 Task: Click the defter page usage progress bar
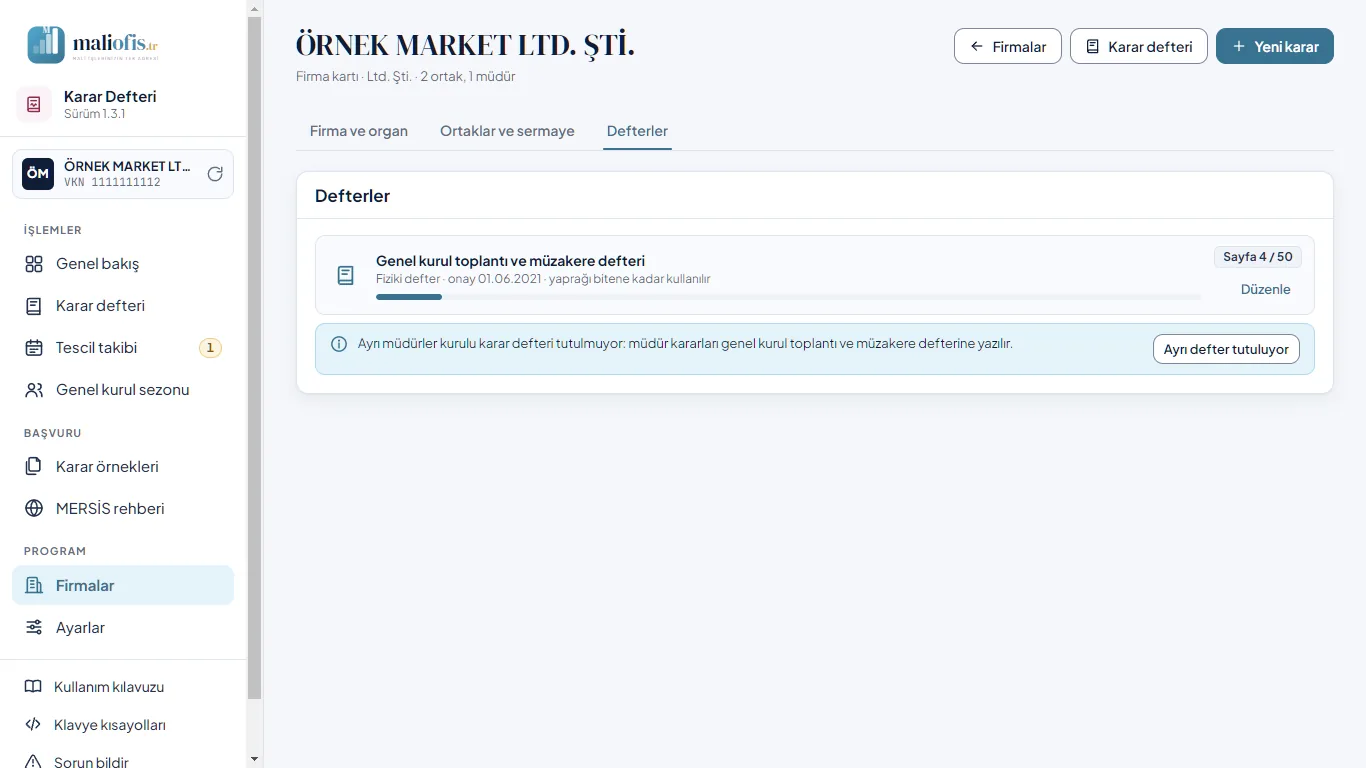788,297
